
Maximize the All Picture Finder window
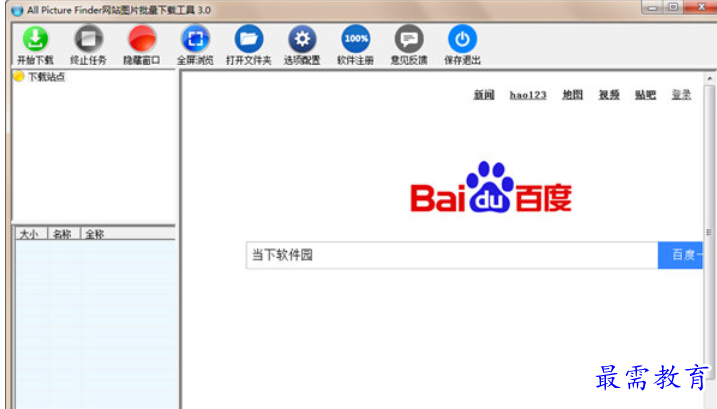(x=673, y=7)
